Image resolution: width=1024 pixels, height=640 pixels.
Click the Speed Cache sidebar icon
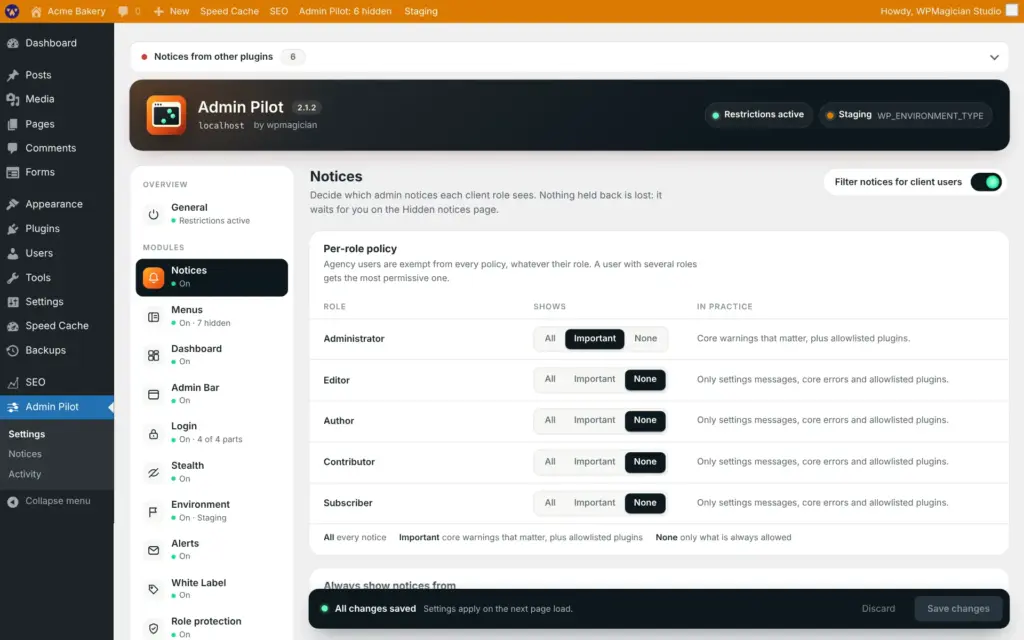[x=13, y=326]
